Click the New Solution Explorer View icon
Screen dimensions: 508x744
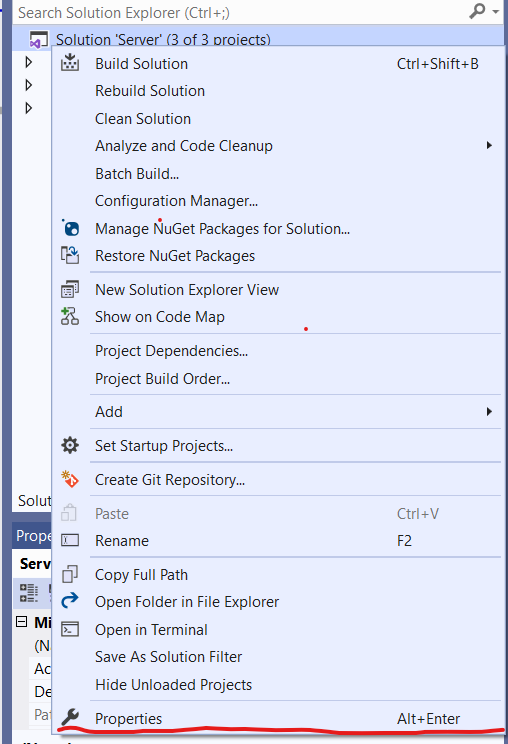click(70, 289)
